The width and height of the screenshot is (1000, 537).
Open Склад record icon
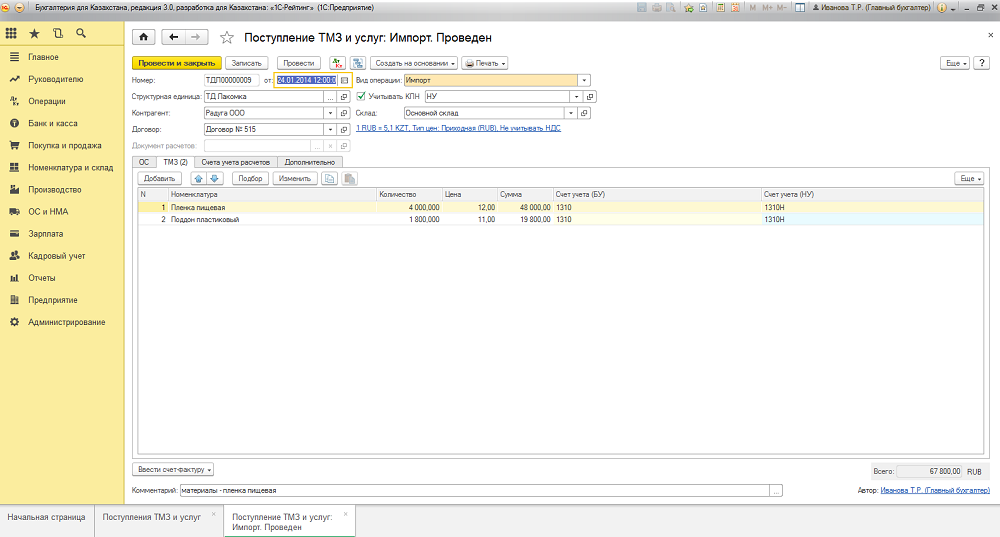(x=584, y=113)
